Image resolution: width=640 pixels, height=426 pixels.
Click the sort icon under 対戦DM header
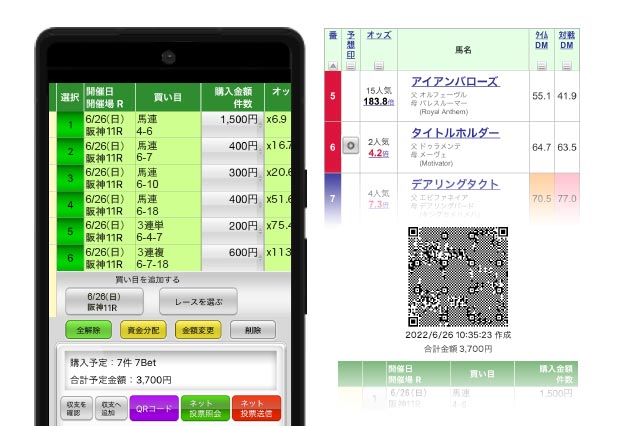click(566, 66)
